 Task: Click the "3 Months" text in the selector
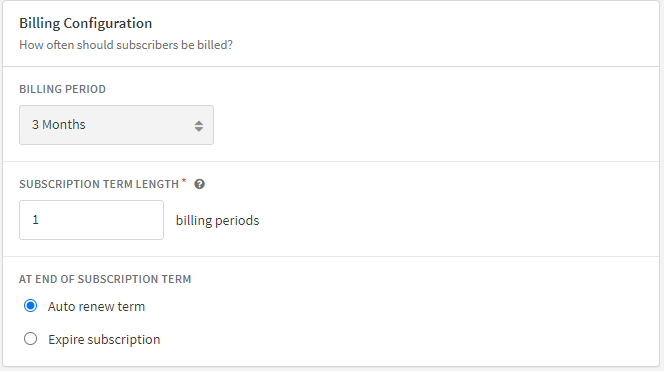58,125
